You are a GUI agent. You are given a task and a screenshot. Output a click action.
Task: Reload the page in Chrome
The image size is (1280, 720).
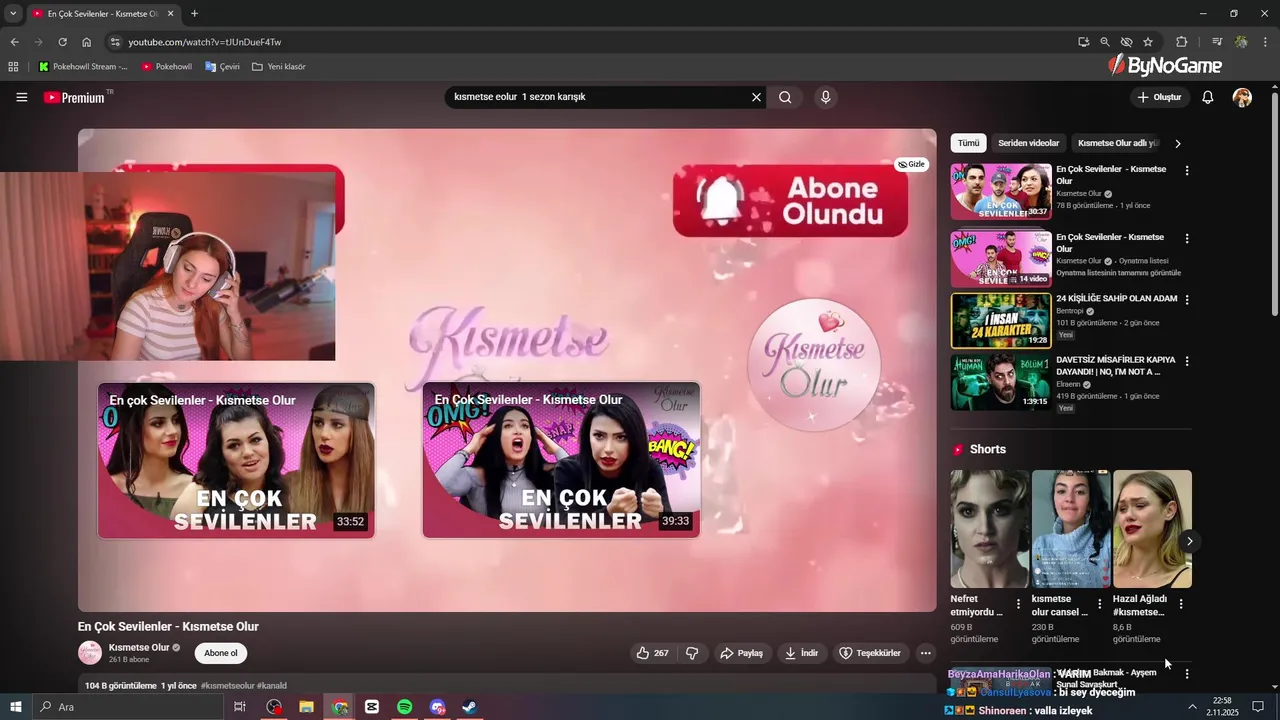[62, 42]
